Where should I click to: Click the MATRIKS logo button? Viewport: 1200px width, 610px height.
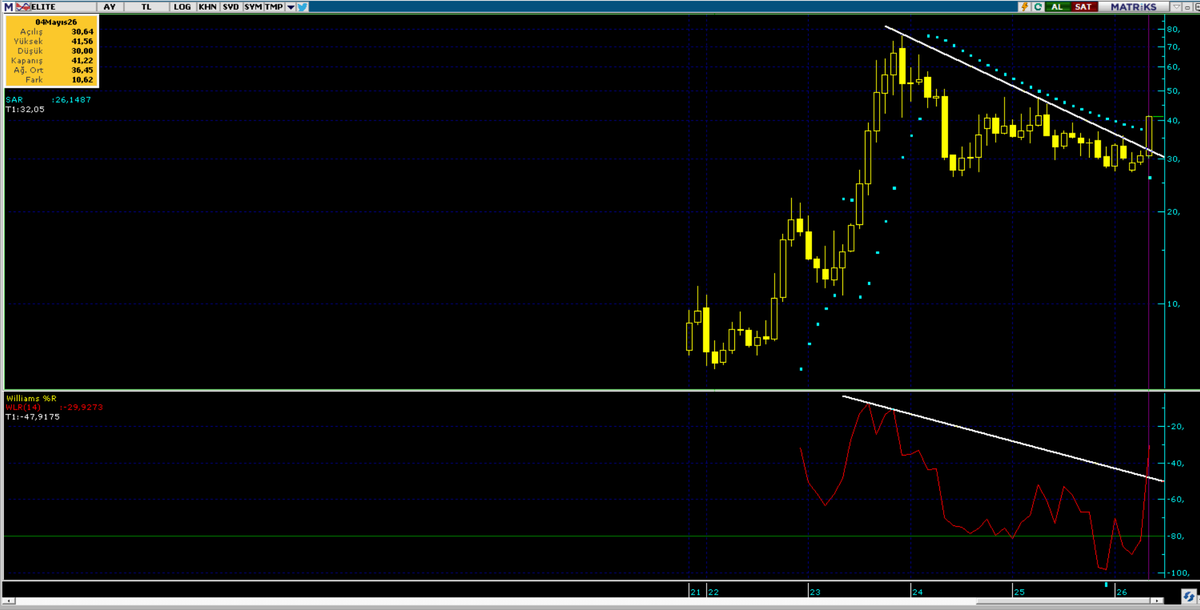click(x=1133, y=7)
